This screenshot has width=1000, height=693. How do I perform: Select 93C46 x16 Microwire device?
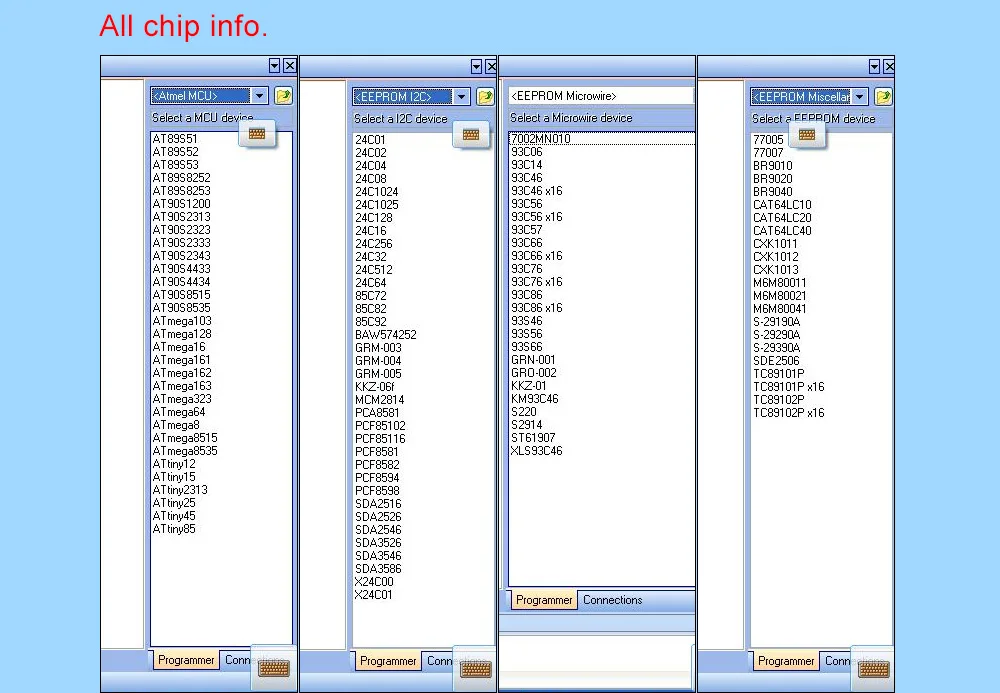coord(536,190)
